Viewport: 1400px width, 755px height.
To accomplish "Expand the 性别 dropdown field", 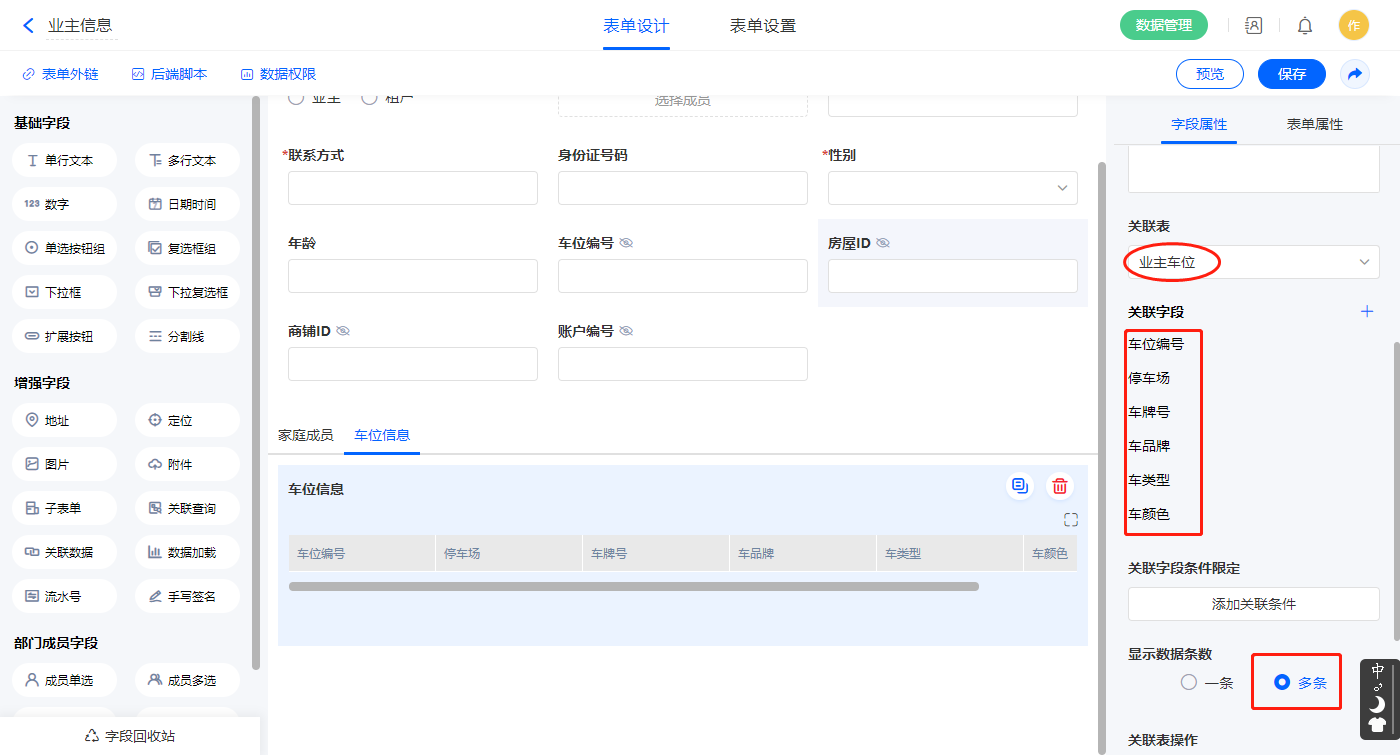I will (952, 188).
